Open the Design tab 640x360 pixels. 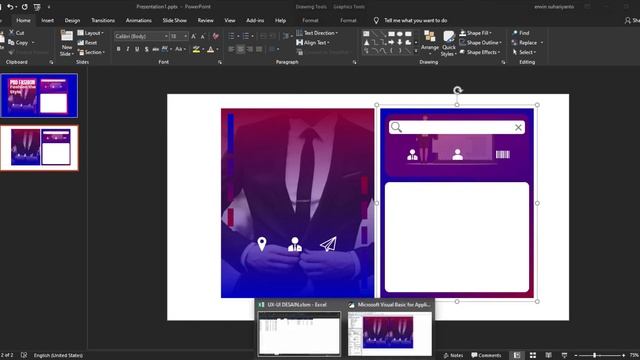point(72,20)
